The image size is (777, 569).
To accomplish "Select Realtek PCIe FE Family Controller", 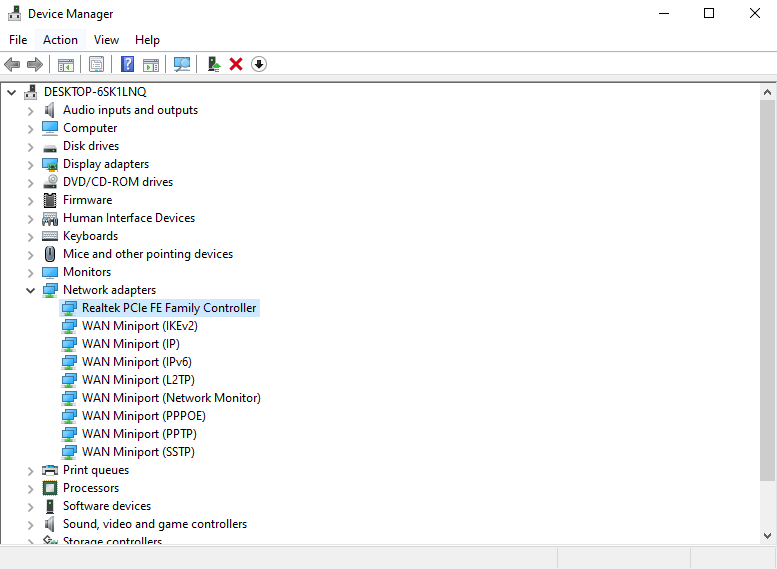I will click(x=168, y=308).
